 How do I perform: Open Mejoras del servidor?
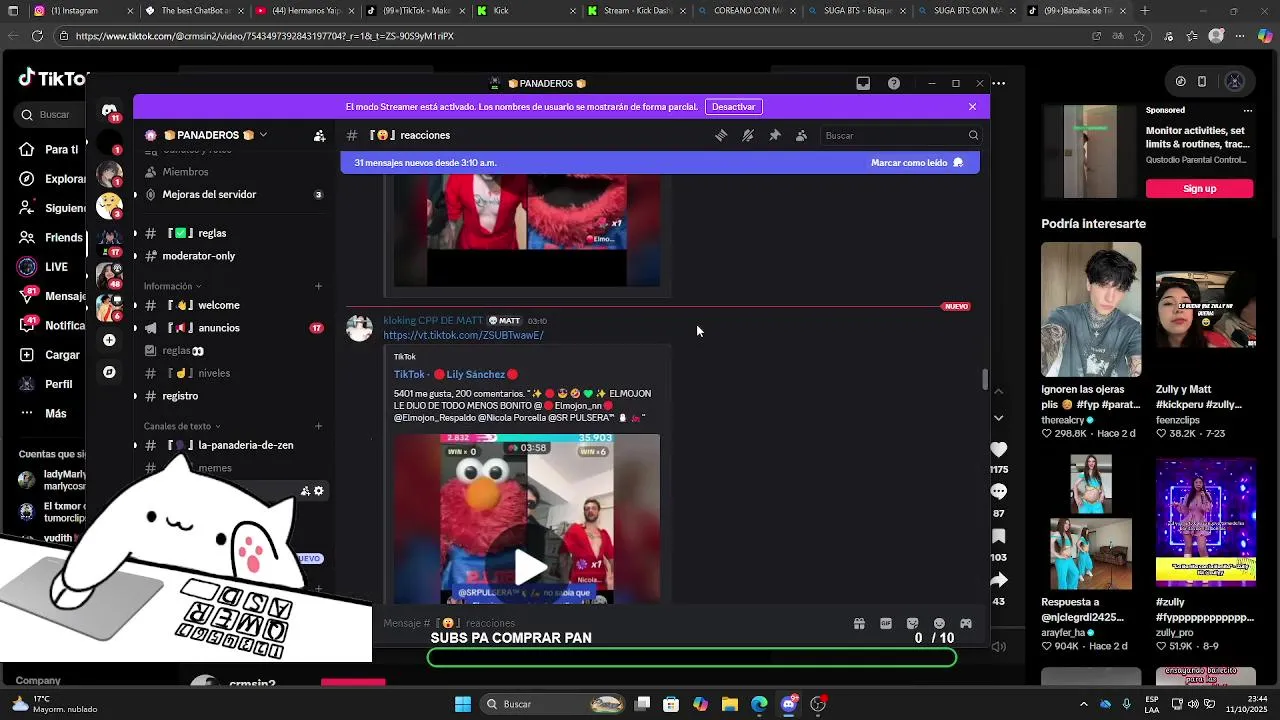click(232, 194)
